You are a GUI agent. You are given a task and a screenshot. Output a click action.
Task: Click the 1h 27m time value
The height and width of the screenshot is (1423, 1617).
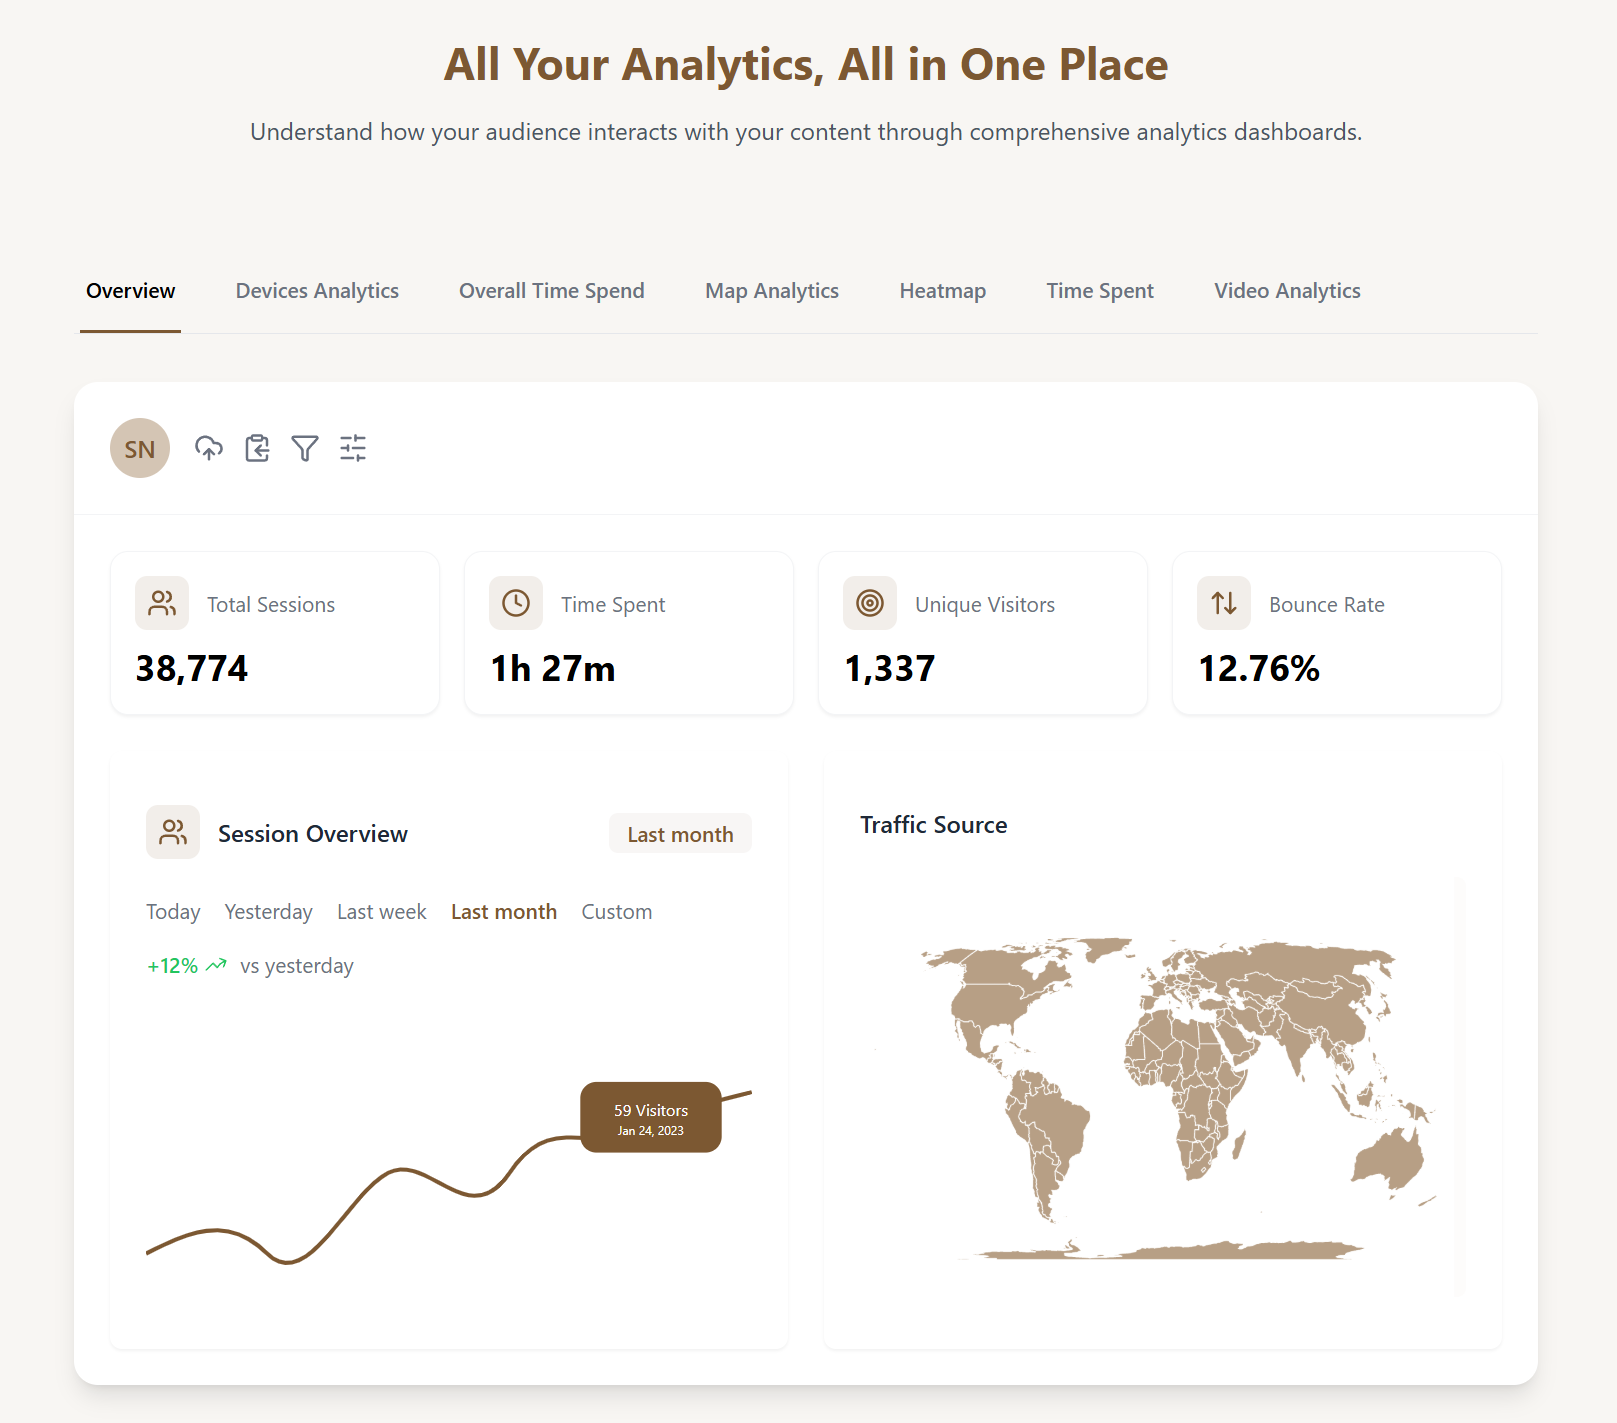coord(553,668)
